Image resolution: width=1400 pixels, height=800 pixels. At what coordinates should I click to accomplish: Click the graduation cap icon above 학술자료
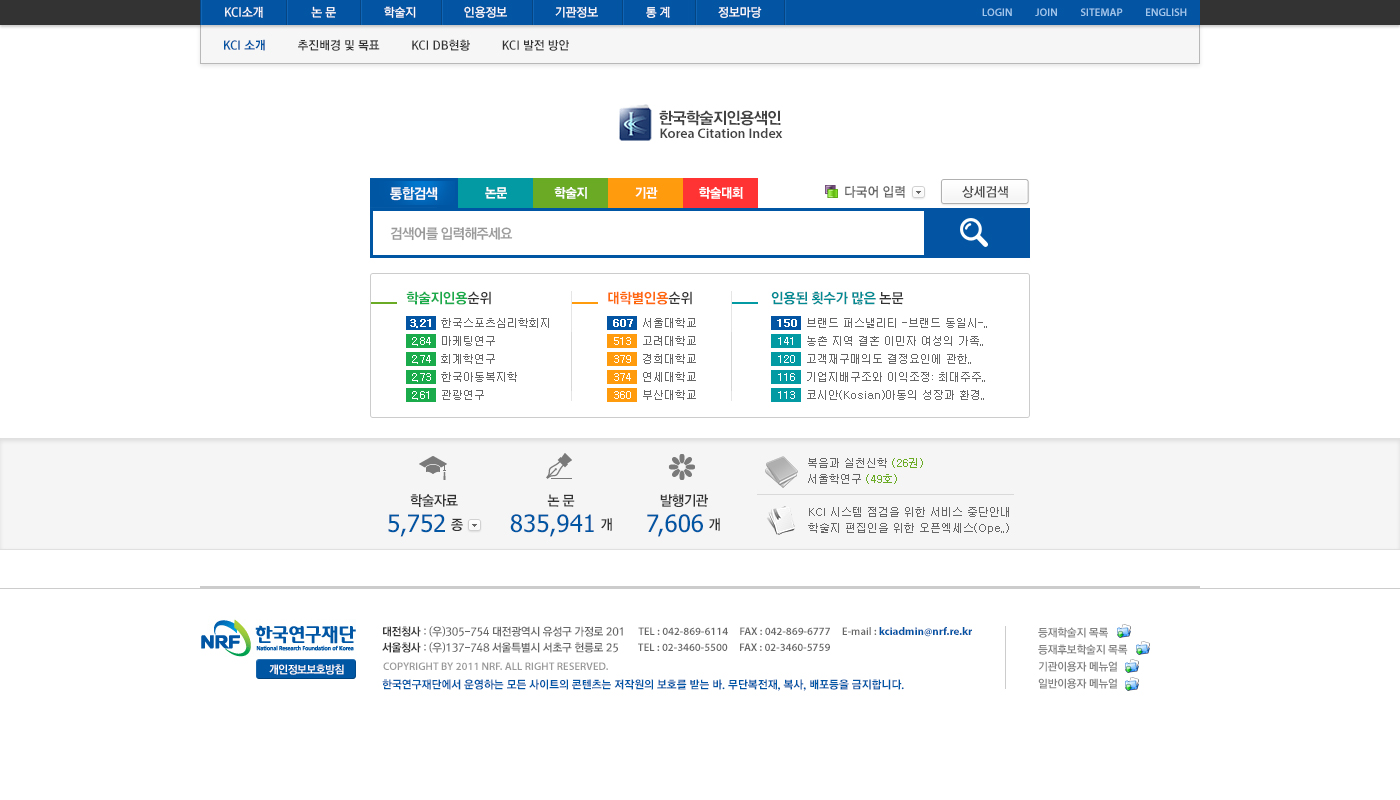433,467
